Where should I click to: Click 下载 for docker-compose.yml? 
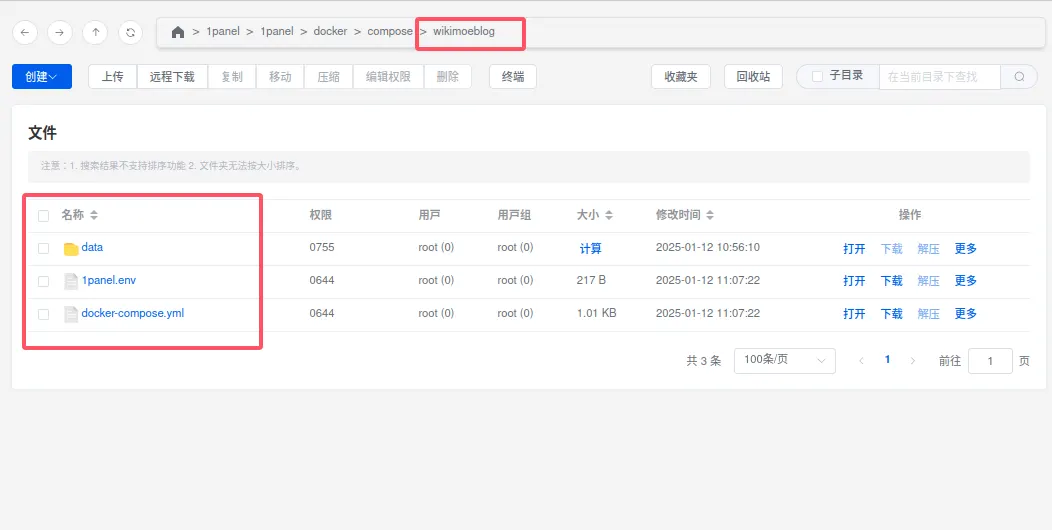coord(892,314)
